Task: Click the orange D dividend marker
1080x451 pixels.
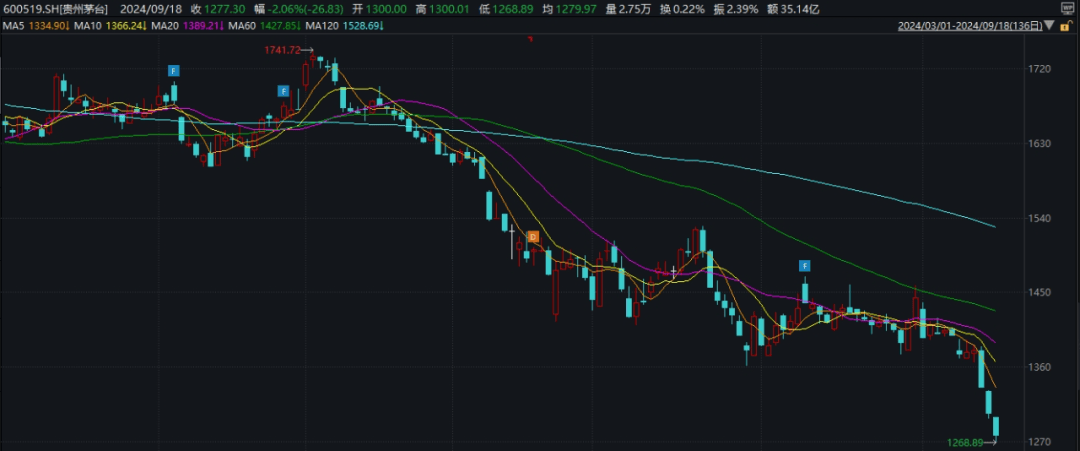Action: point(533,237)
